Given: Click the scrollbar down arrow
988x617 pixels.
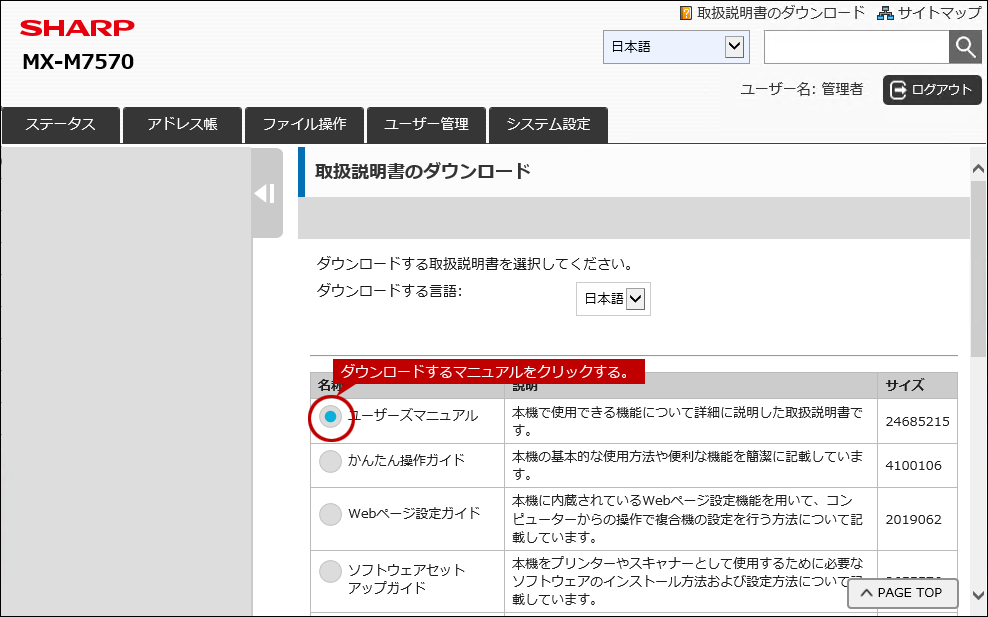Looking at the screenshot, I should (x=978, y=595).
